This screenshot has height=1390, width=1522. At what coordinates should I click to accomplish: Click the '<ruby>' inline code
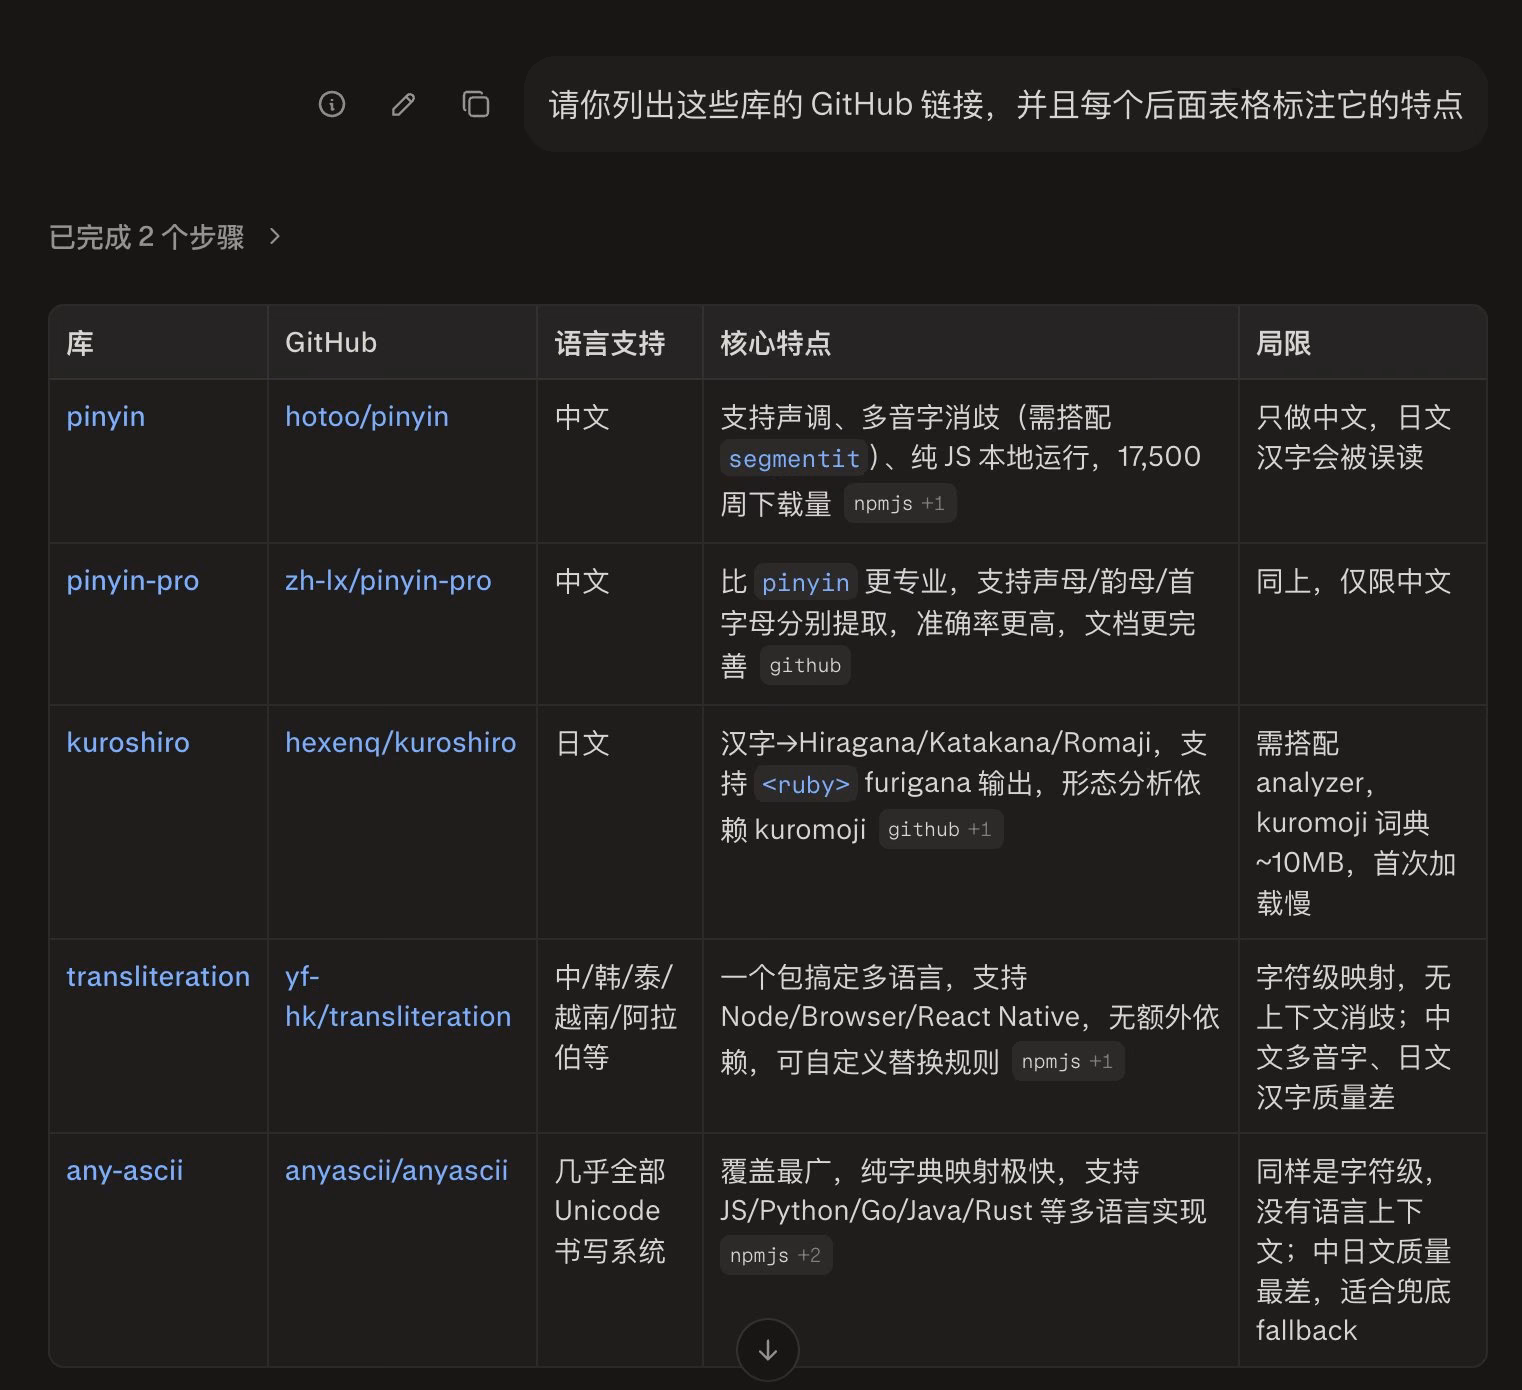coord(805,784)
